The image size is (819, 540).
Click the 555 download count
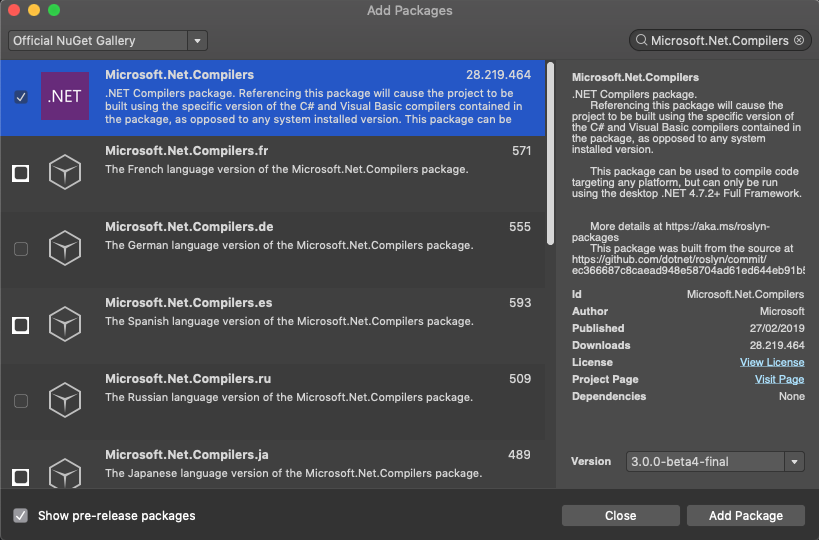(x=520, y=227)
